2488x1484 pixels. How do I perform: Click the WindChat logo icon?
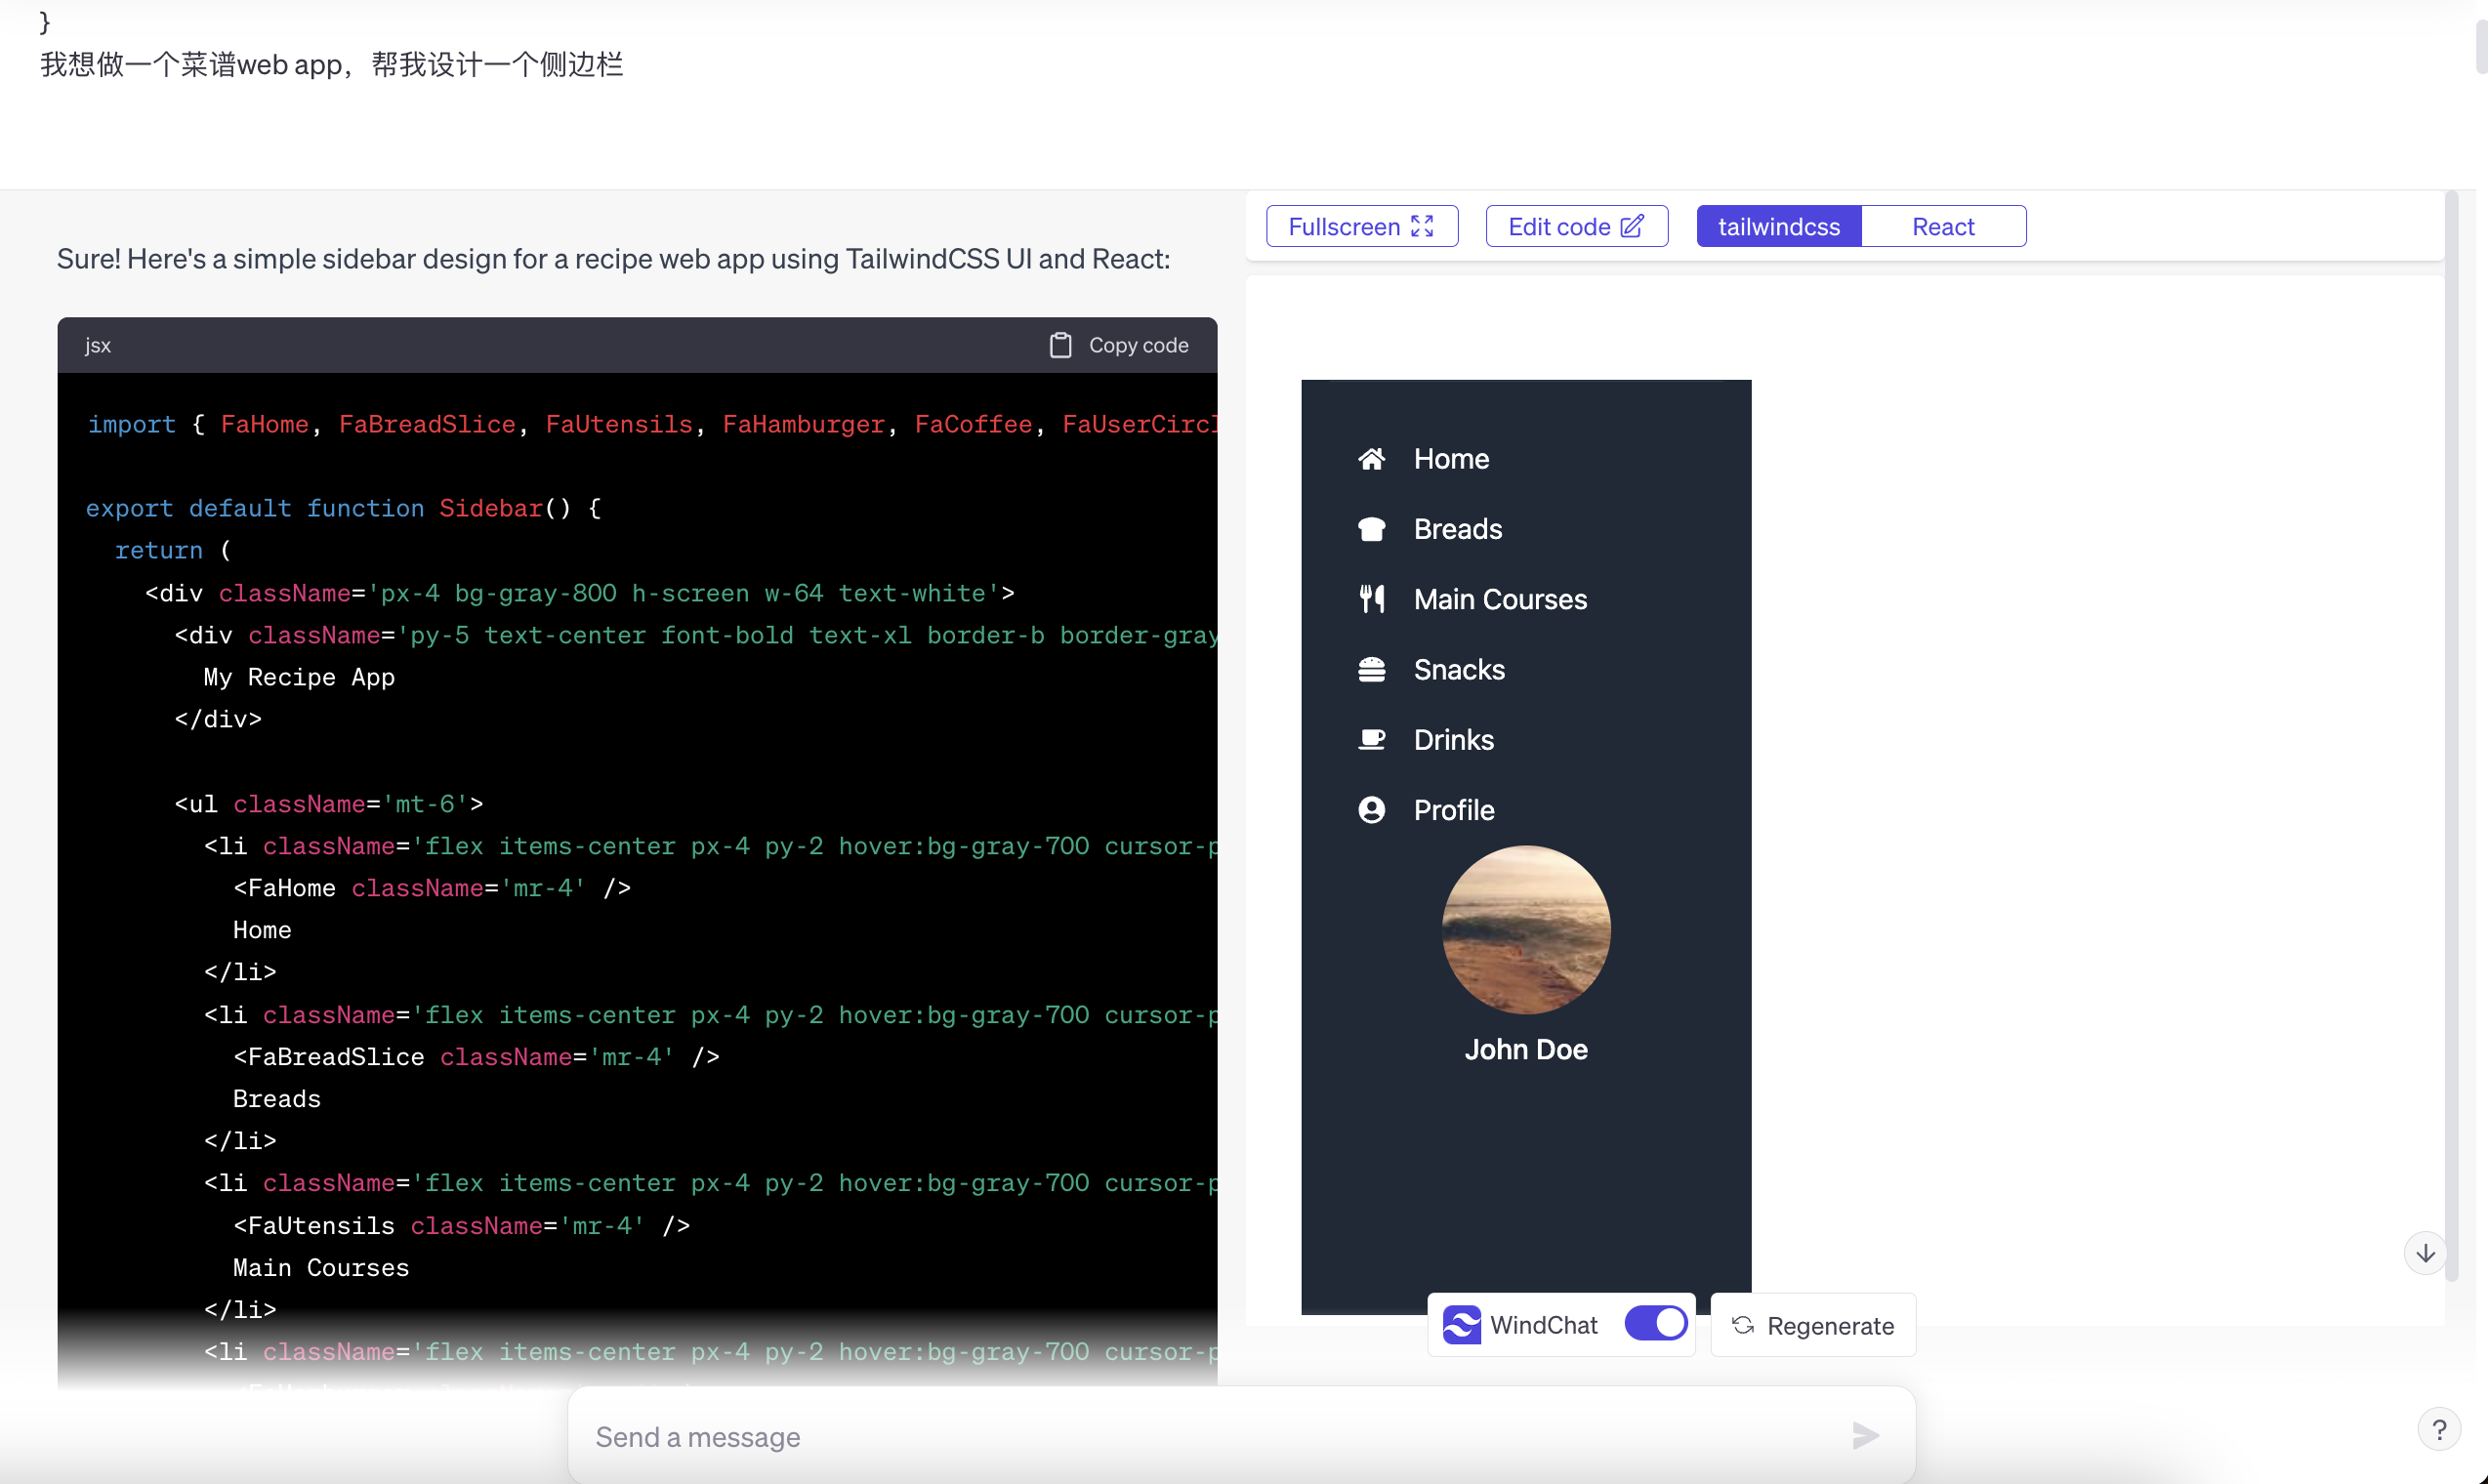[x=1461, y=1325]
